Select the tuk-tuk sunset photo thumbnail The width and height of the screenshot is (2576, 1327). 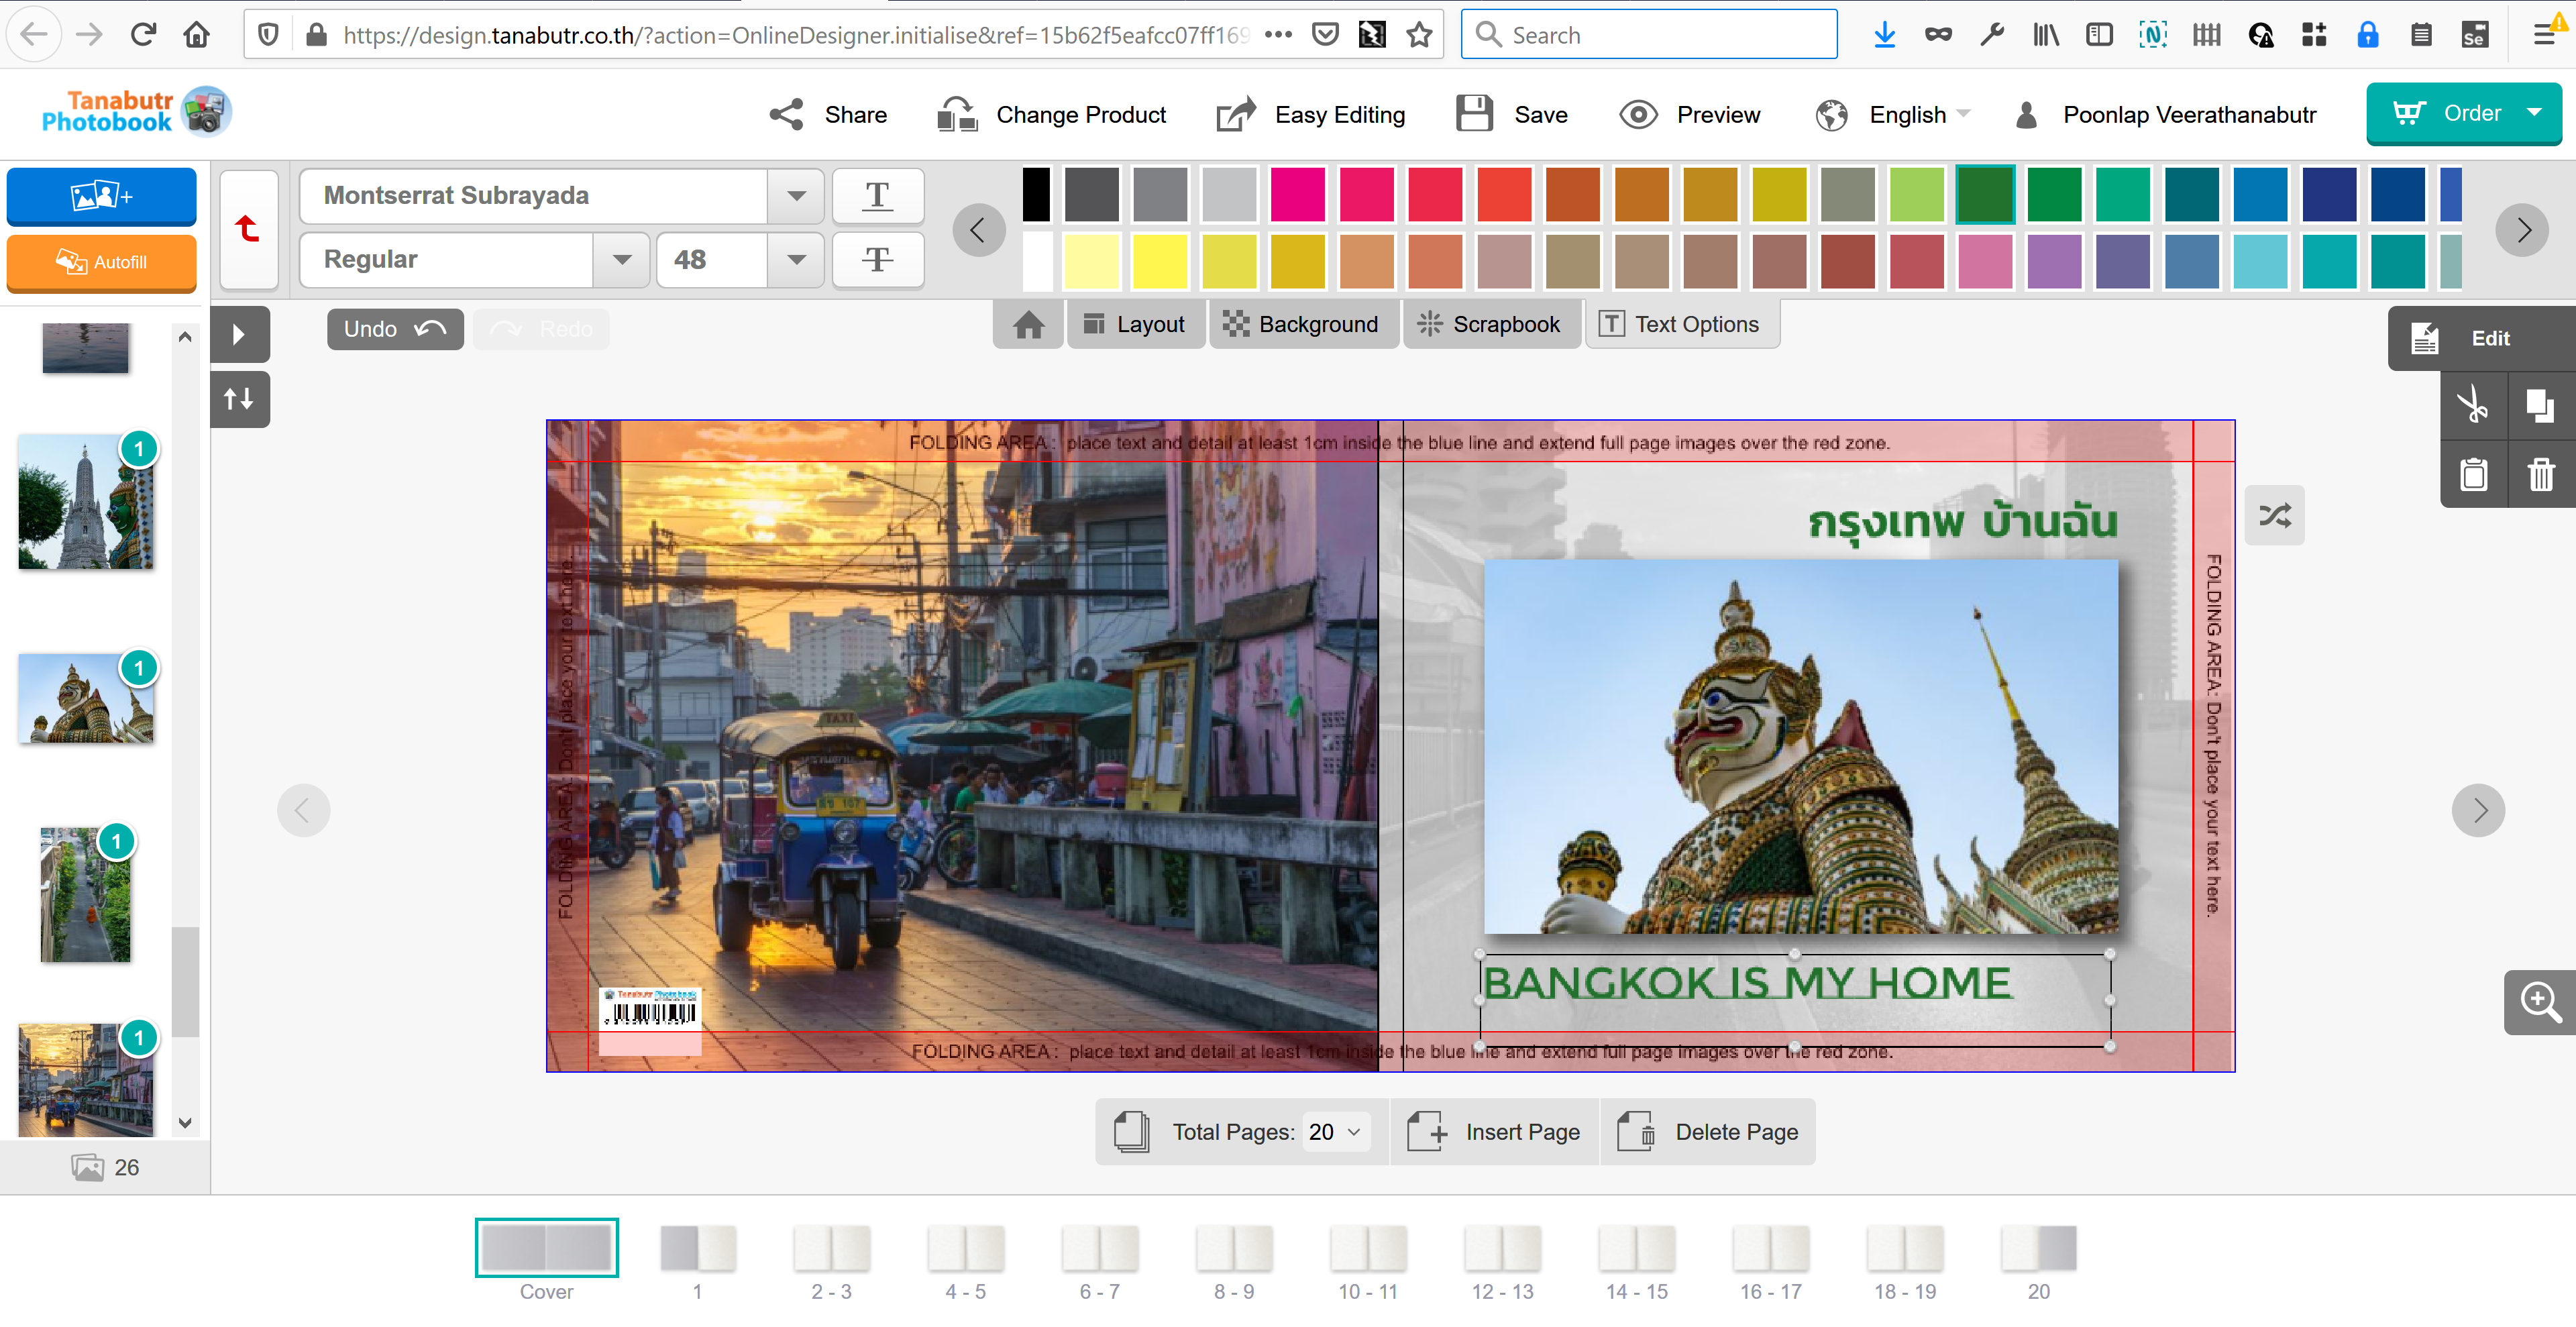click(x=86, y=1080)
